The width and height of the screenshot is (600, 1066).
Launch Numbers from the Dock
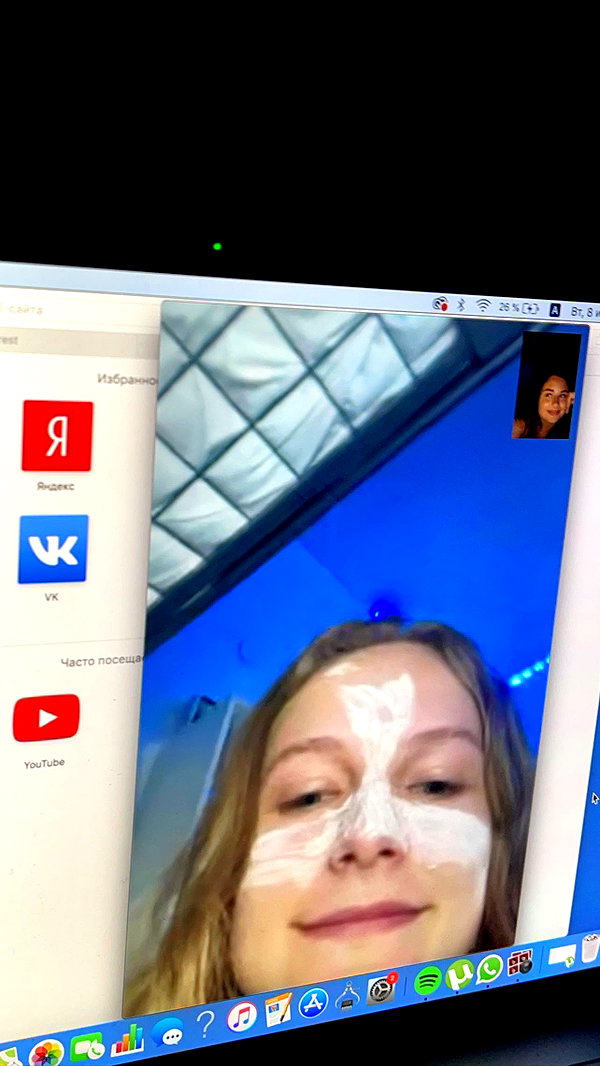[x=128, y=1040]
